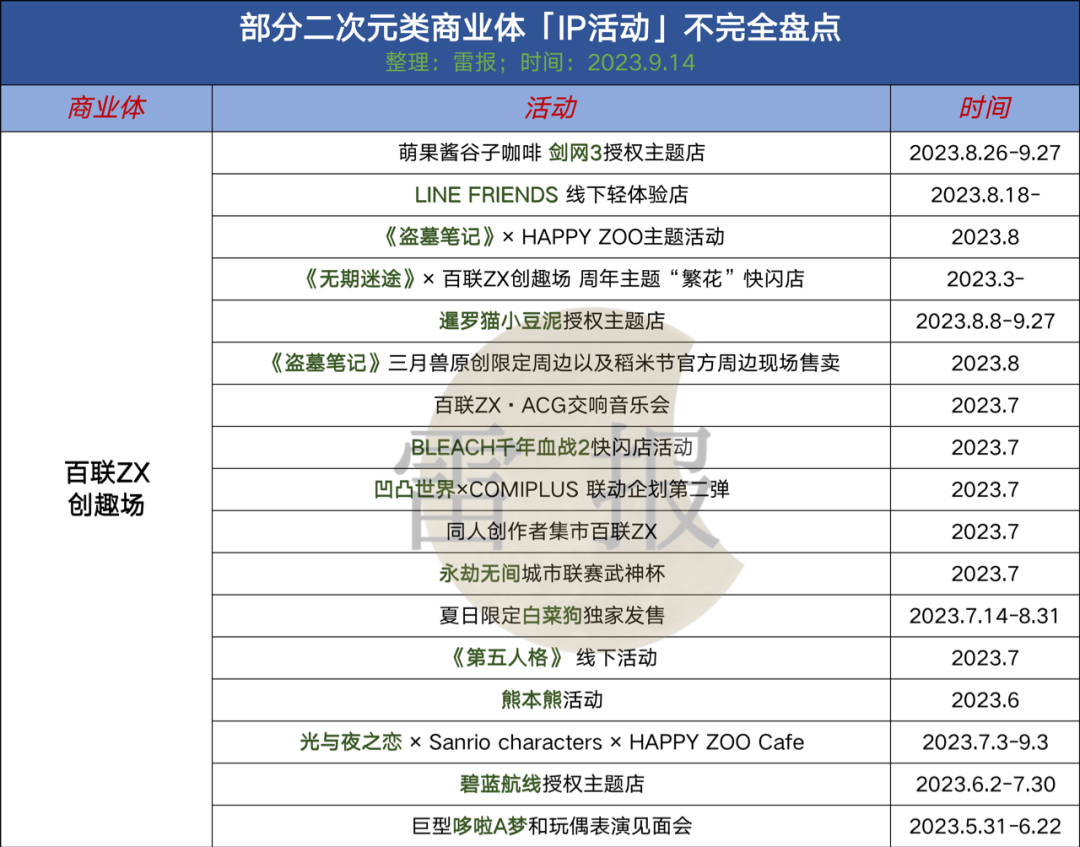Image resolution: width=1080 pixels, height=847 pixels.
Task: Click the 百联ZX创趣场 merged cell
Action: click(106, 489)
